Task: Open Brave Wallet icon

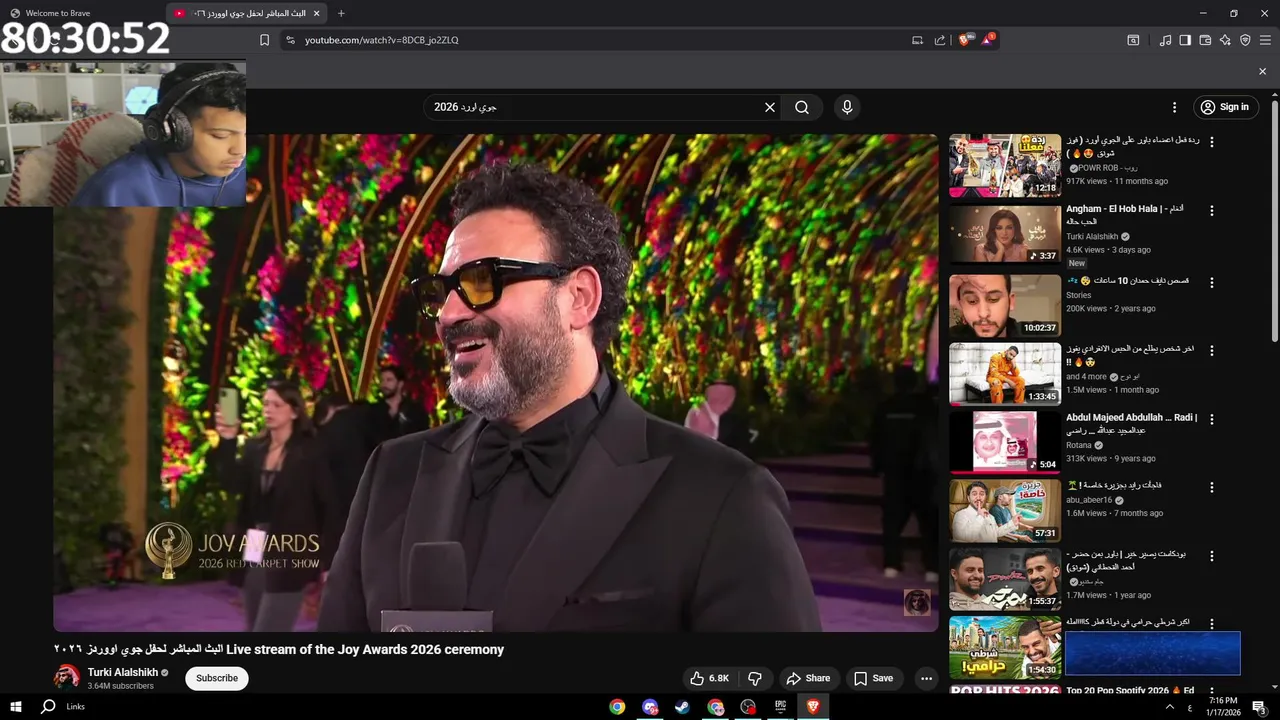Action: [1205, 40]
